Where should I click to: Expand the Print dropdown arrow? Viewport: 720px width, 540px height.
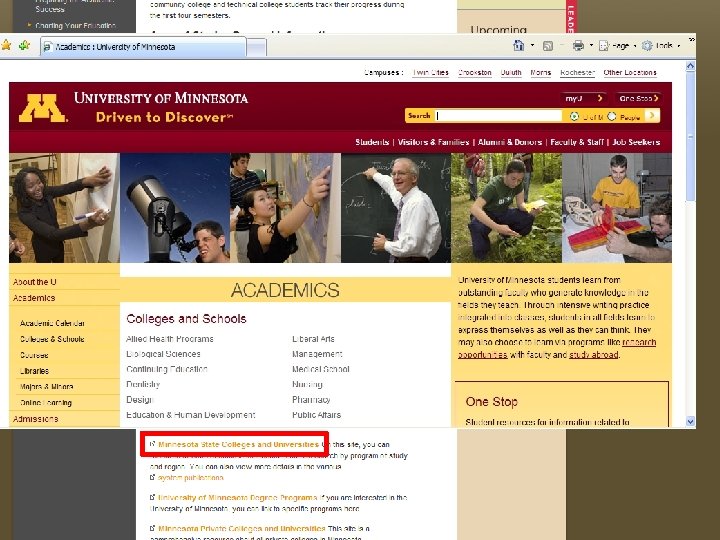(x=591, y=45)
